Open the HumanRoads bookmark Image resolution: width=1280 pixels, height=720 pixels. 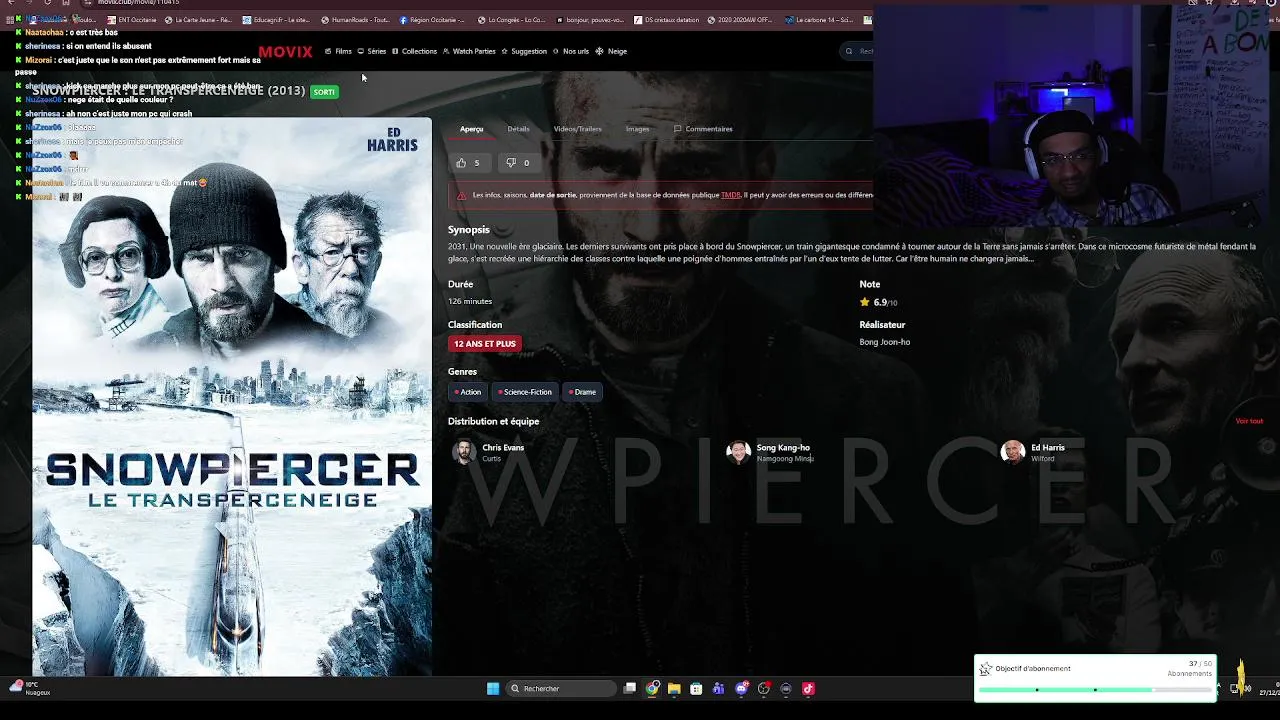point(357,20)
